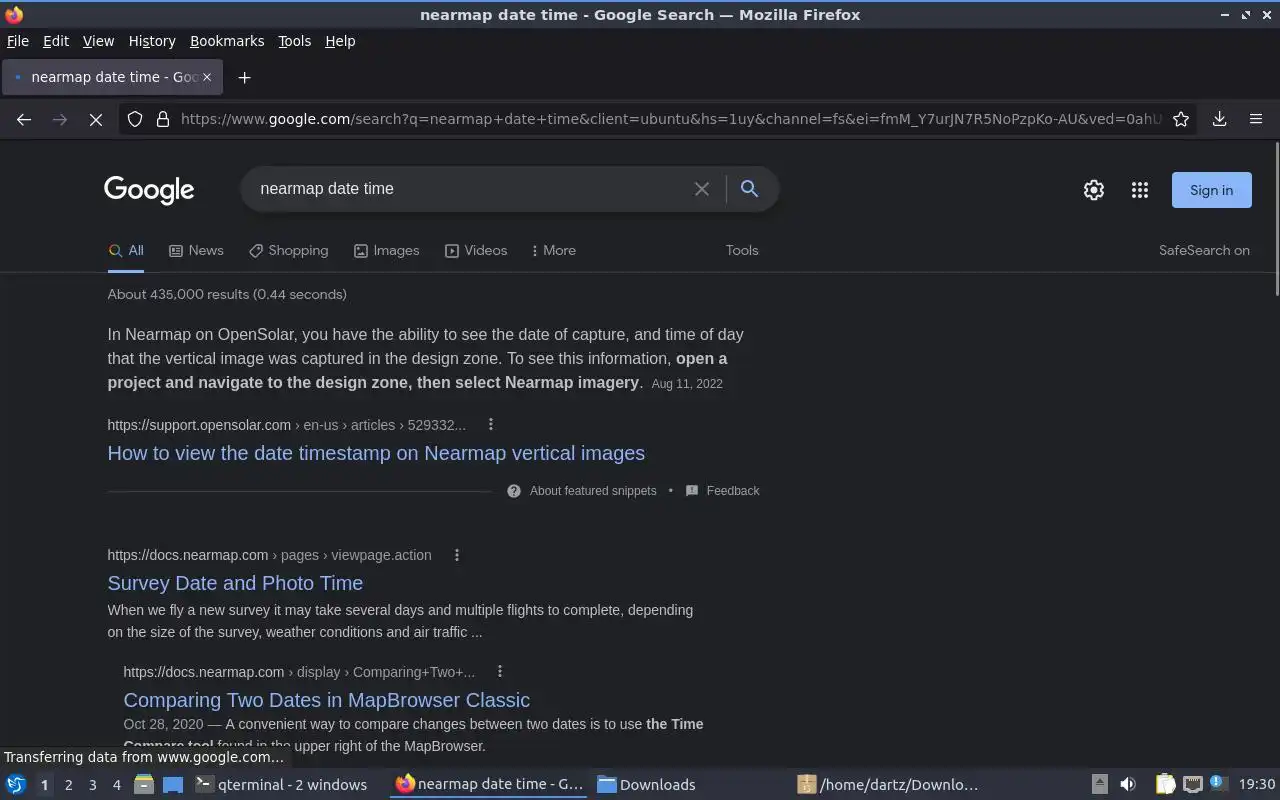Switch to the Videos results tab
Screen dimensions: 1280x800
476,251
